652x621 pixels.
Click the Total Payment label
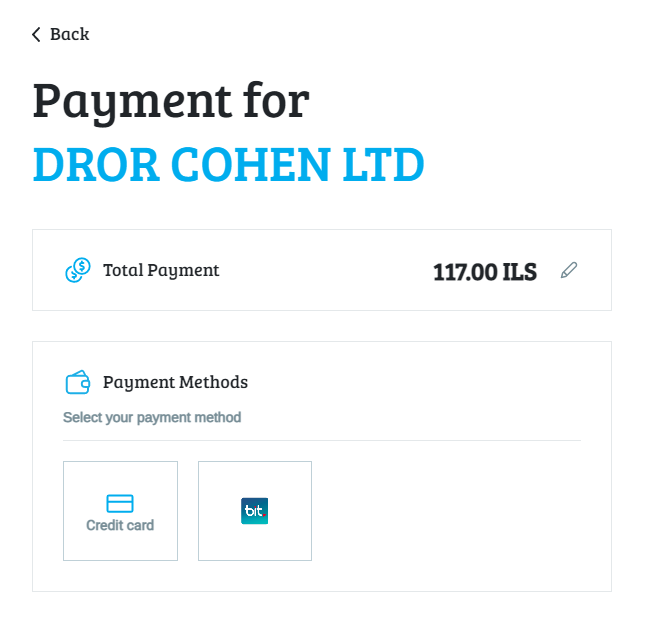click(x=161, y=270)
